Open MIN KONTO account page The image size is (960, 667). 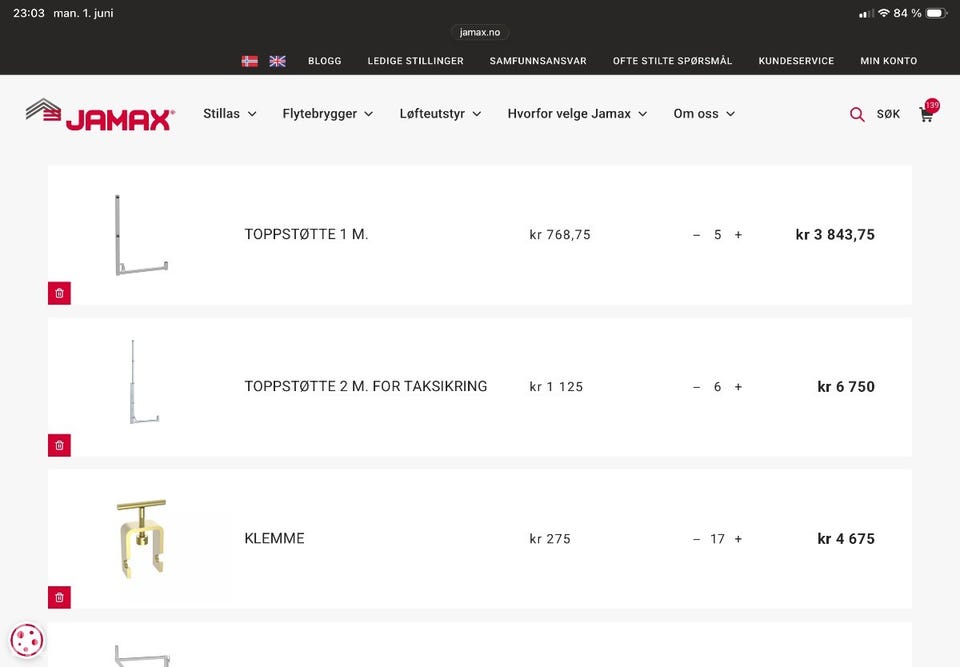[888, 61]
